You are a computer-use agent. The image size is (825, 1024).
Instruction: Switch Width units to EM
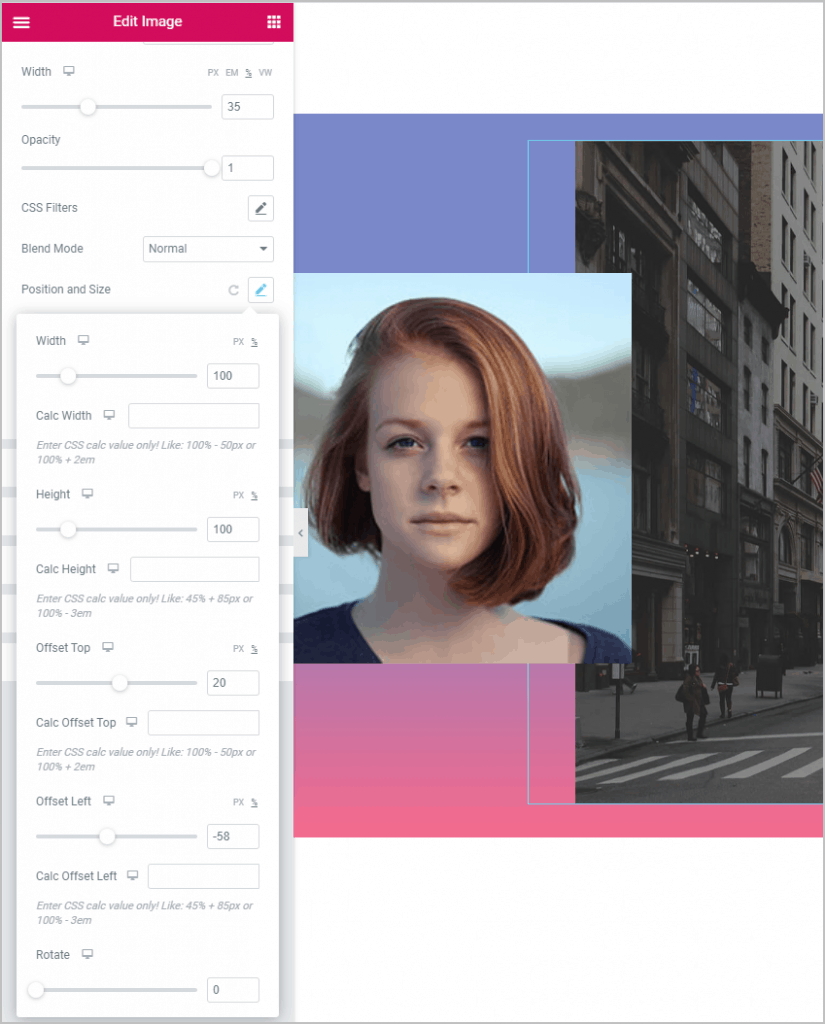click(x=231, y=72)
